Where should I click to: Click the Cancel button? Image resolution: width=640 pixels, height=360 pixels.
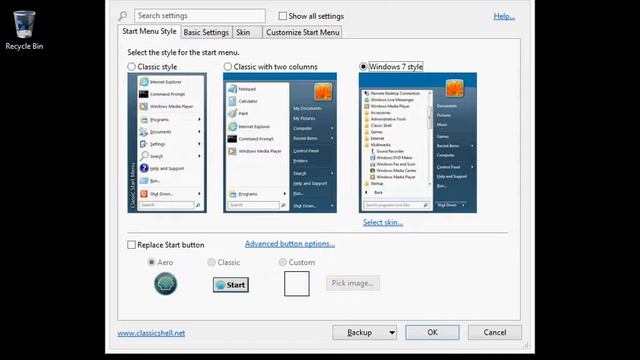[x=495, y=333]
